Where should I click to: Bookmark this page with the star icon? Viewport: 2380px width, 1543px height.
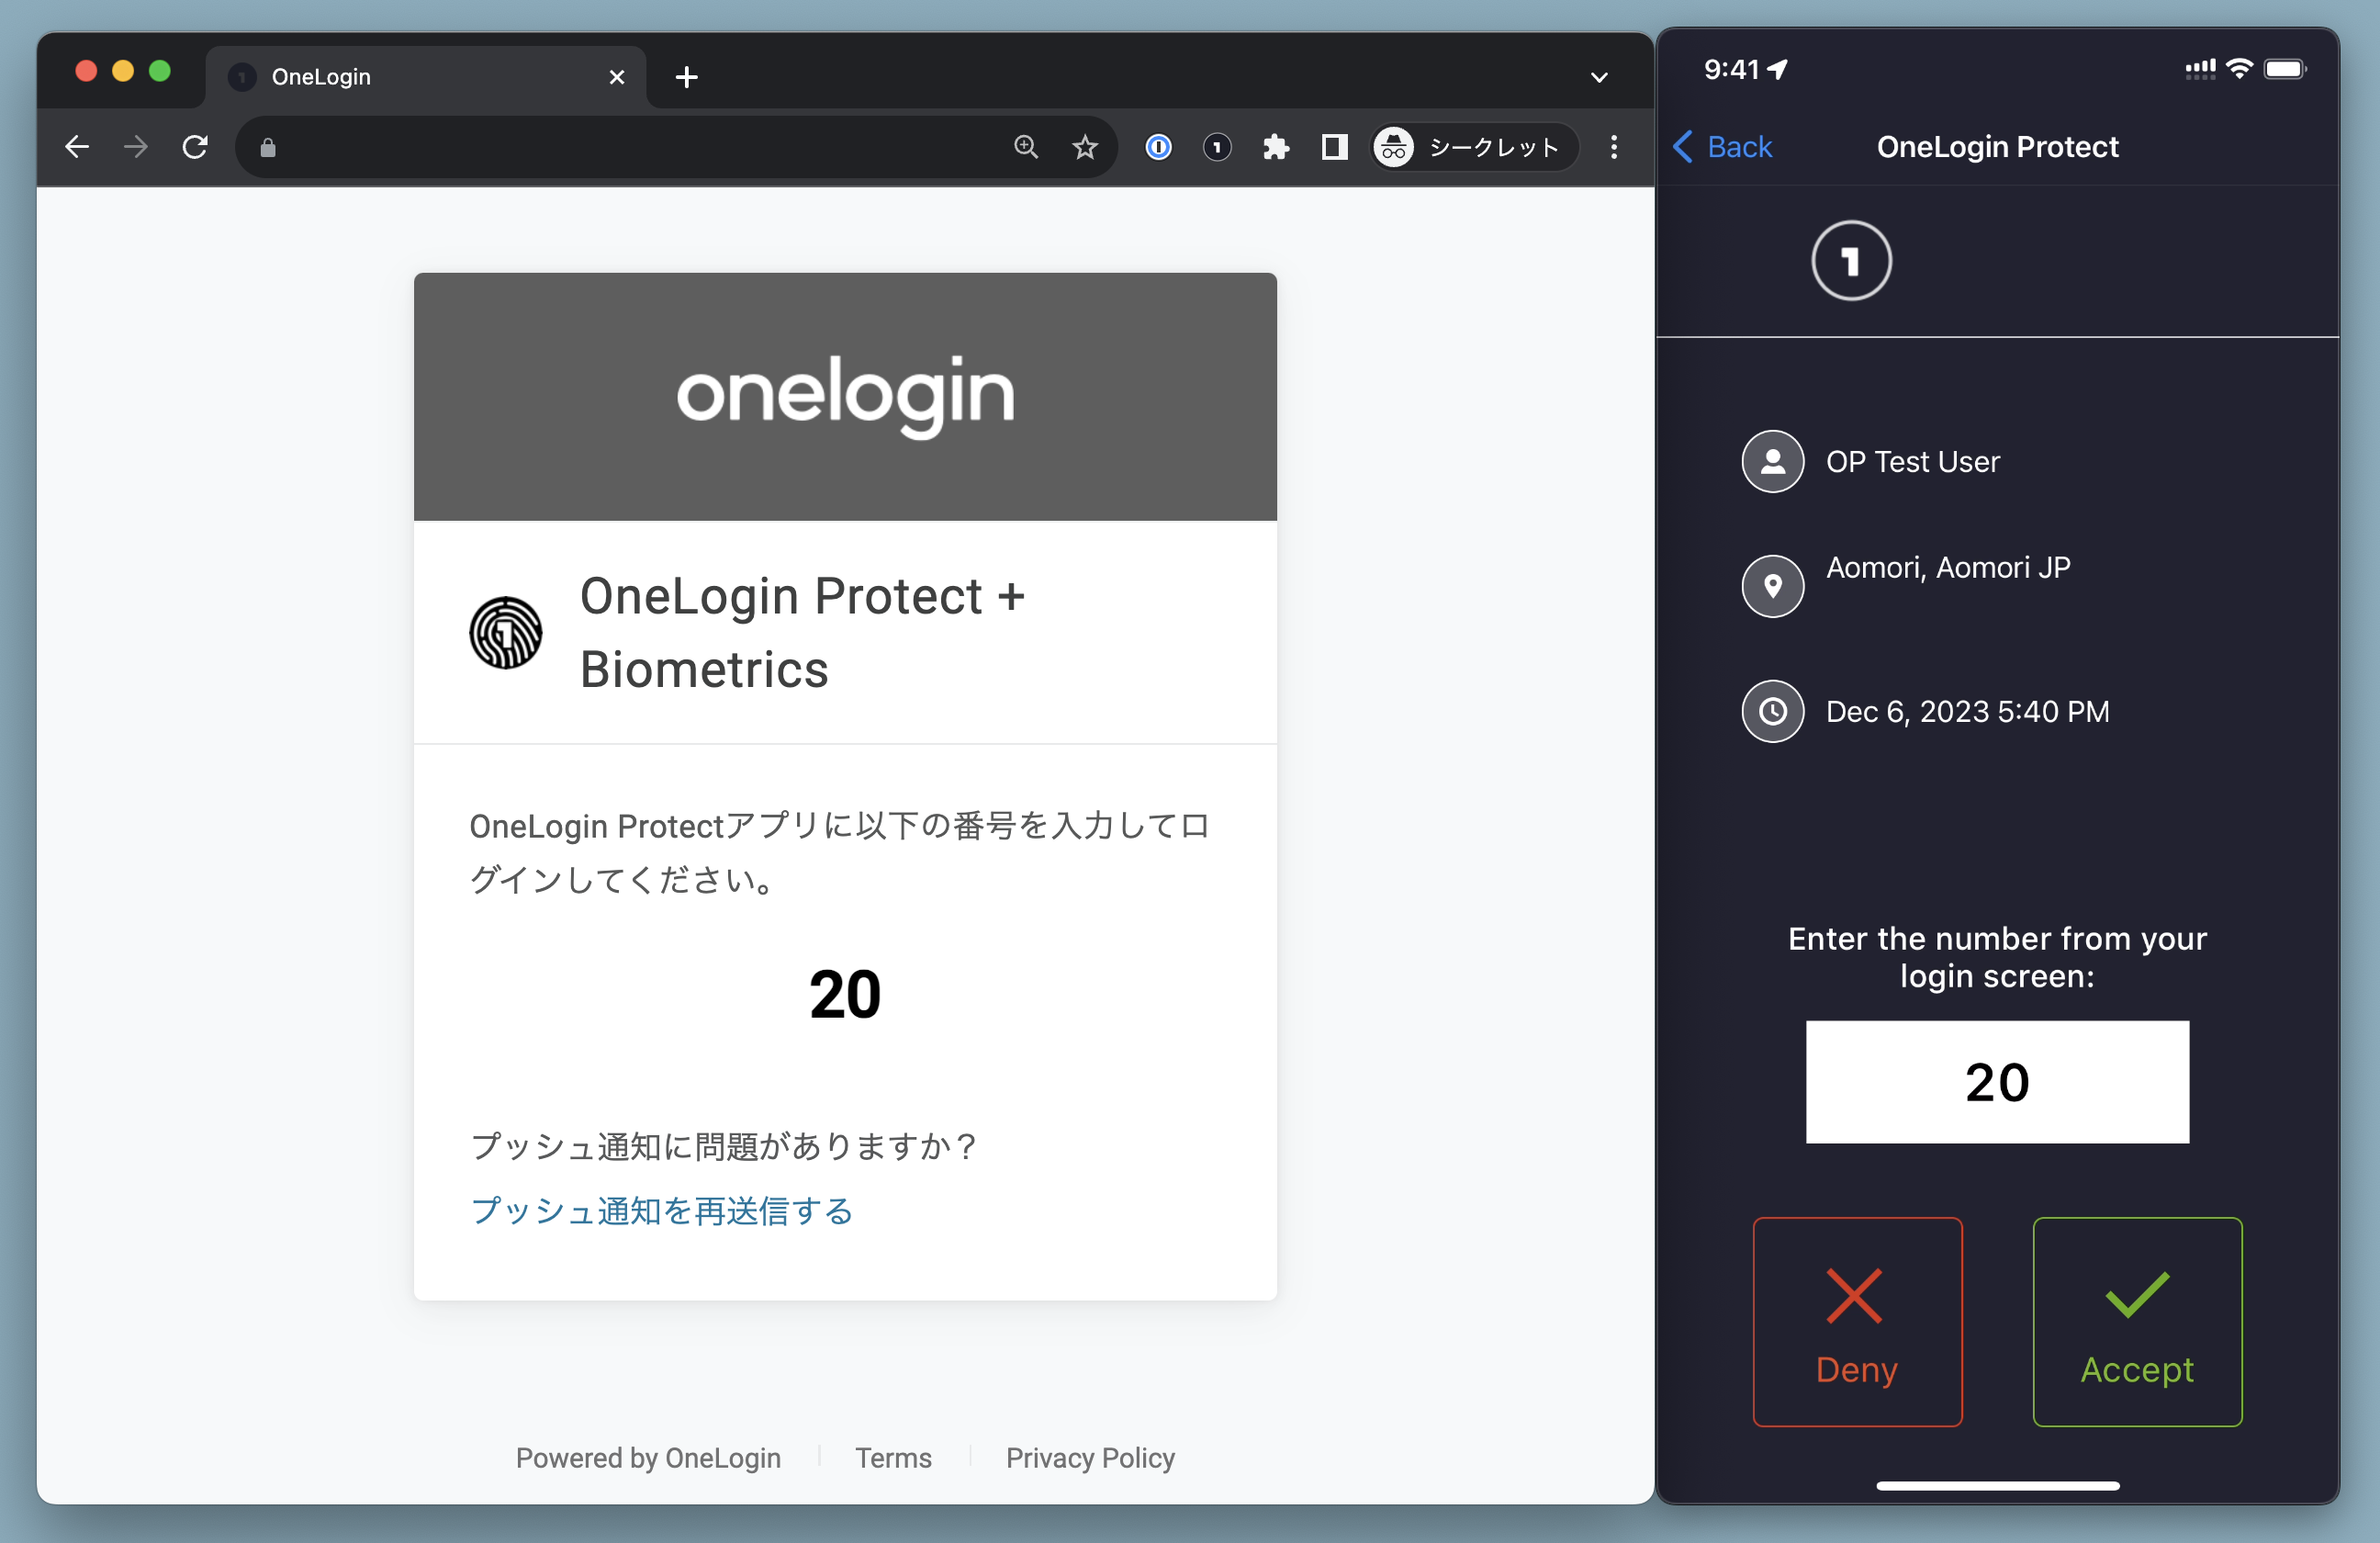(x=1085, y=148)
